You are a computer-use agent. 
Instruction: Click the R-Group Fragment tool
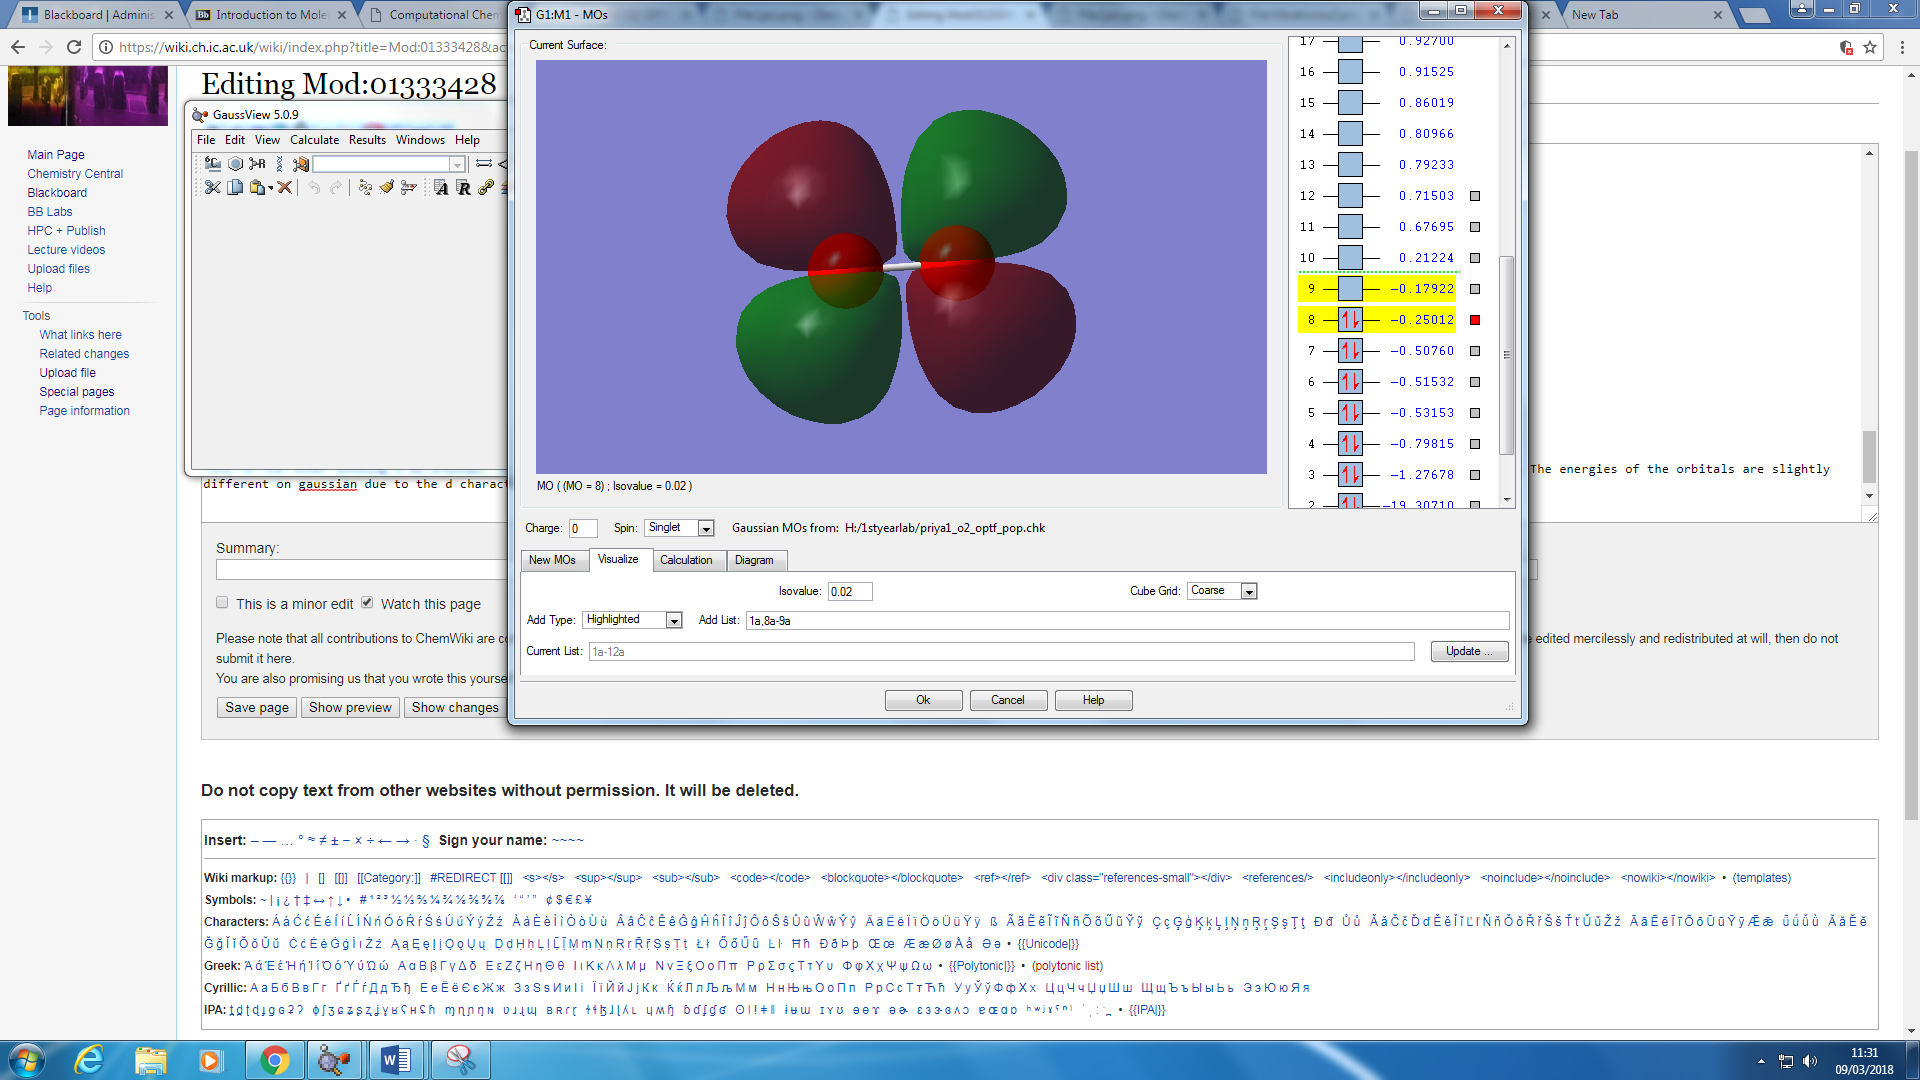(258, 164)
